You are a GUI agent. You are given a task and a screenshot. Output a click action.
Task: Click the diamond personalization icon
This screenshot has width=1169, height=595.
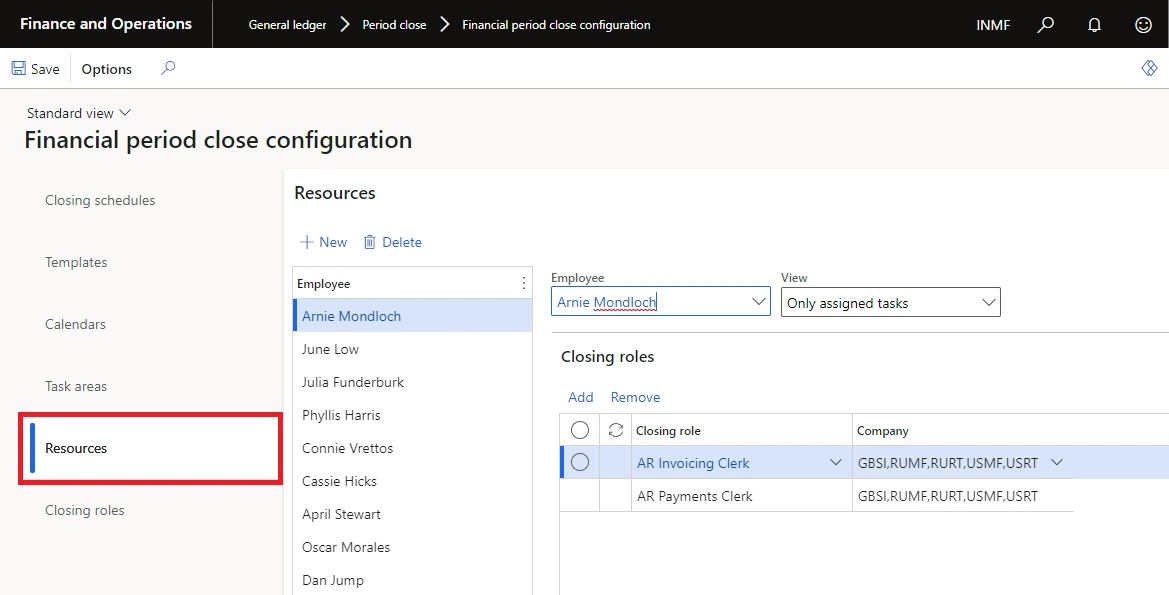(x=1149, y=69)
